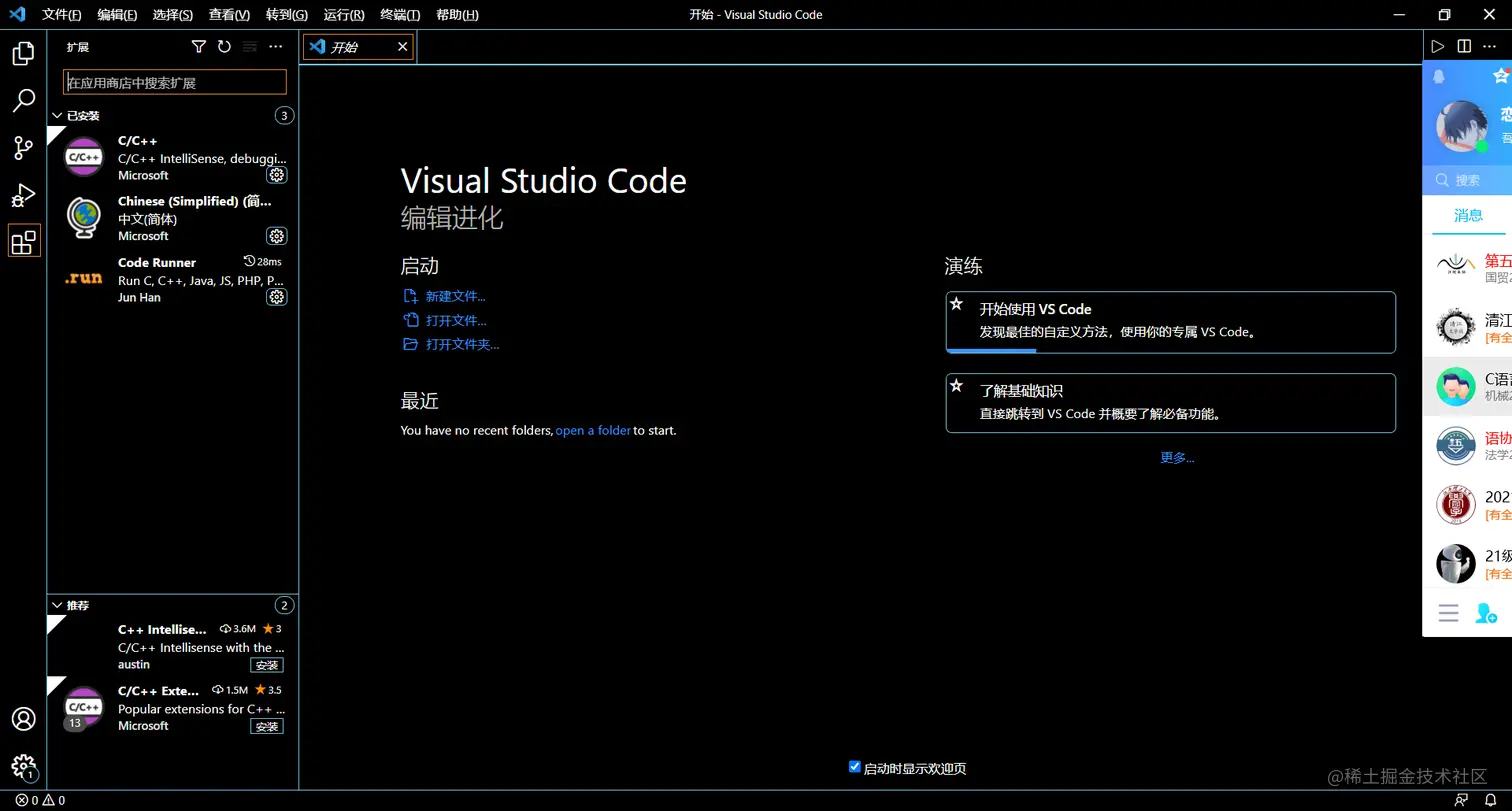The height and width of the screenshot is (811, 1512).
Task: Click 打开文件 open file link
Action: pos(456,320)
